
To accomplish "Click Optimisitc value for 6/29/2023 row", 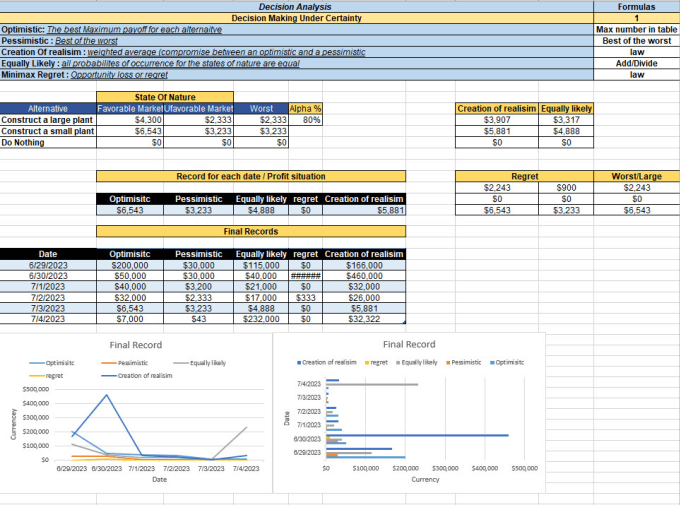I will point(130,265).
